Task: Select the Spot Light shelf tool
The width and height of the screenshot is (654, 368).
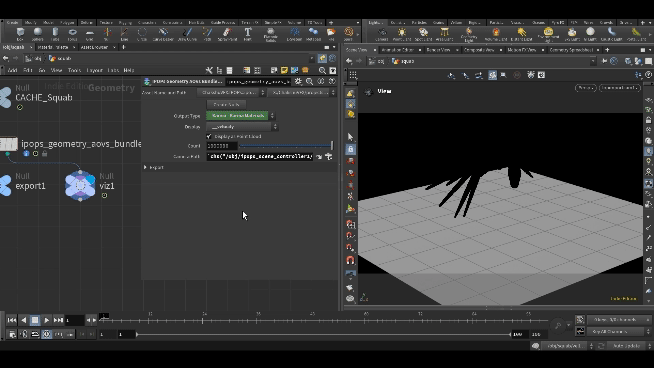Action: pos(423,34)
